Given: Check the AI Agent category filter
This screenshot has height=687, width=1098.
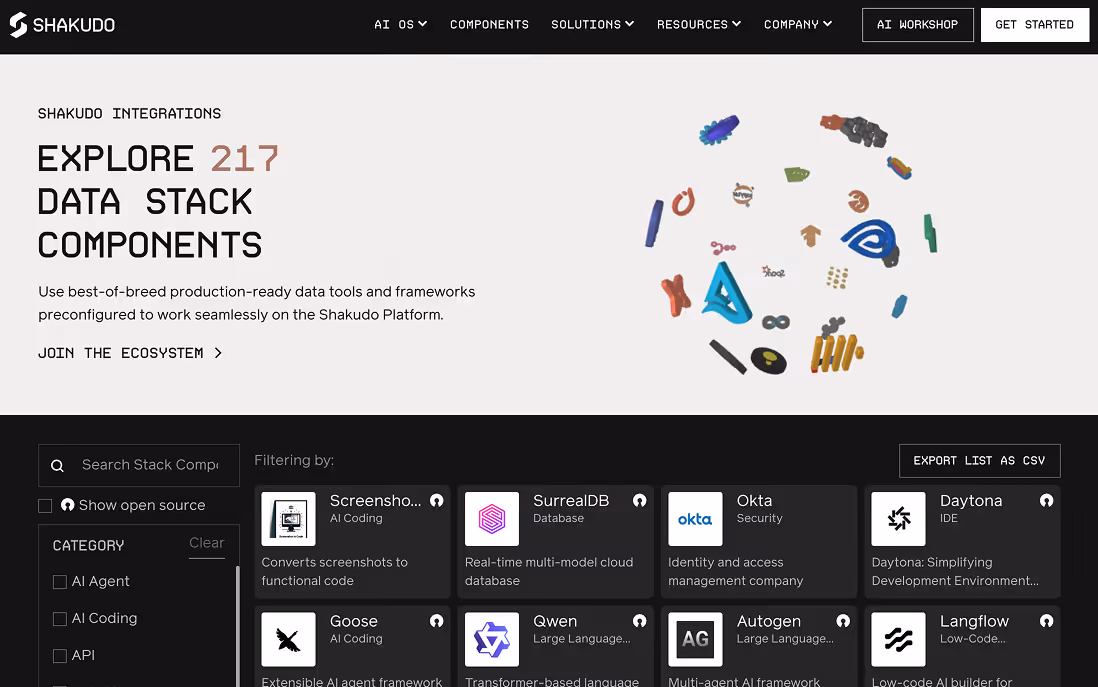Looking at the screenshot, I should [59, 581].
